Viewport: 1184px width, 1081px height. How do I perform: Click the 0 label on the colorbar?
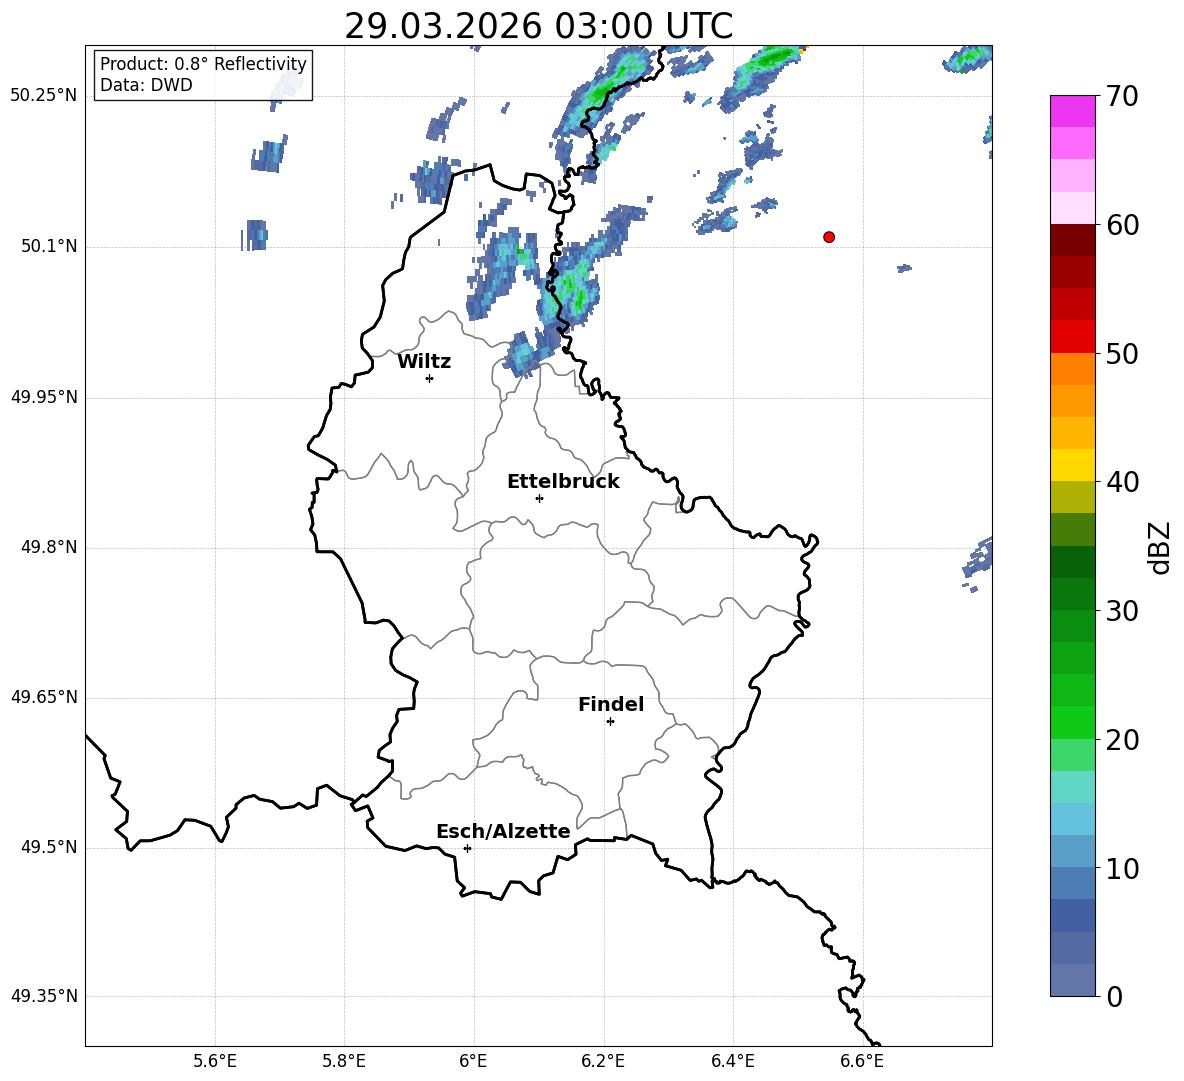(x=1114, y=996)
